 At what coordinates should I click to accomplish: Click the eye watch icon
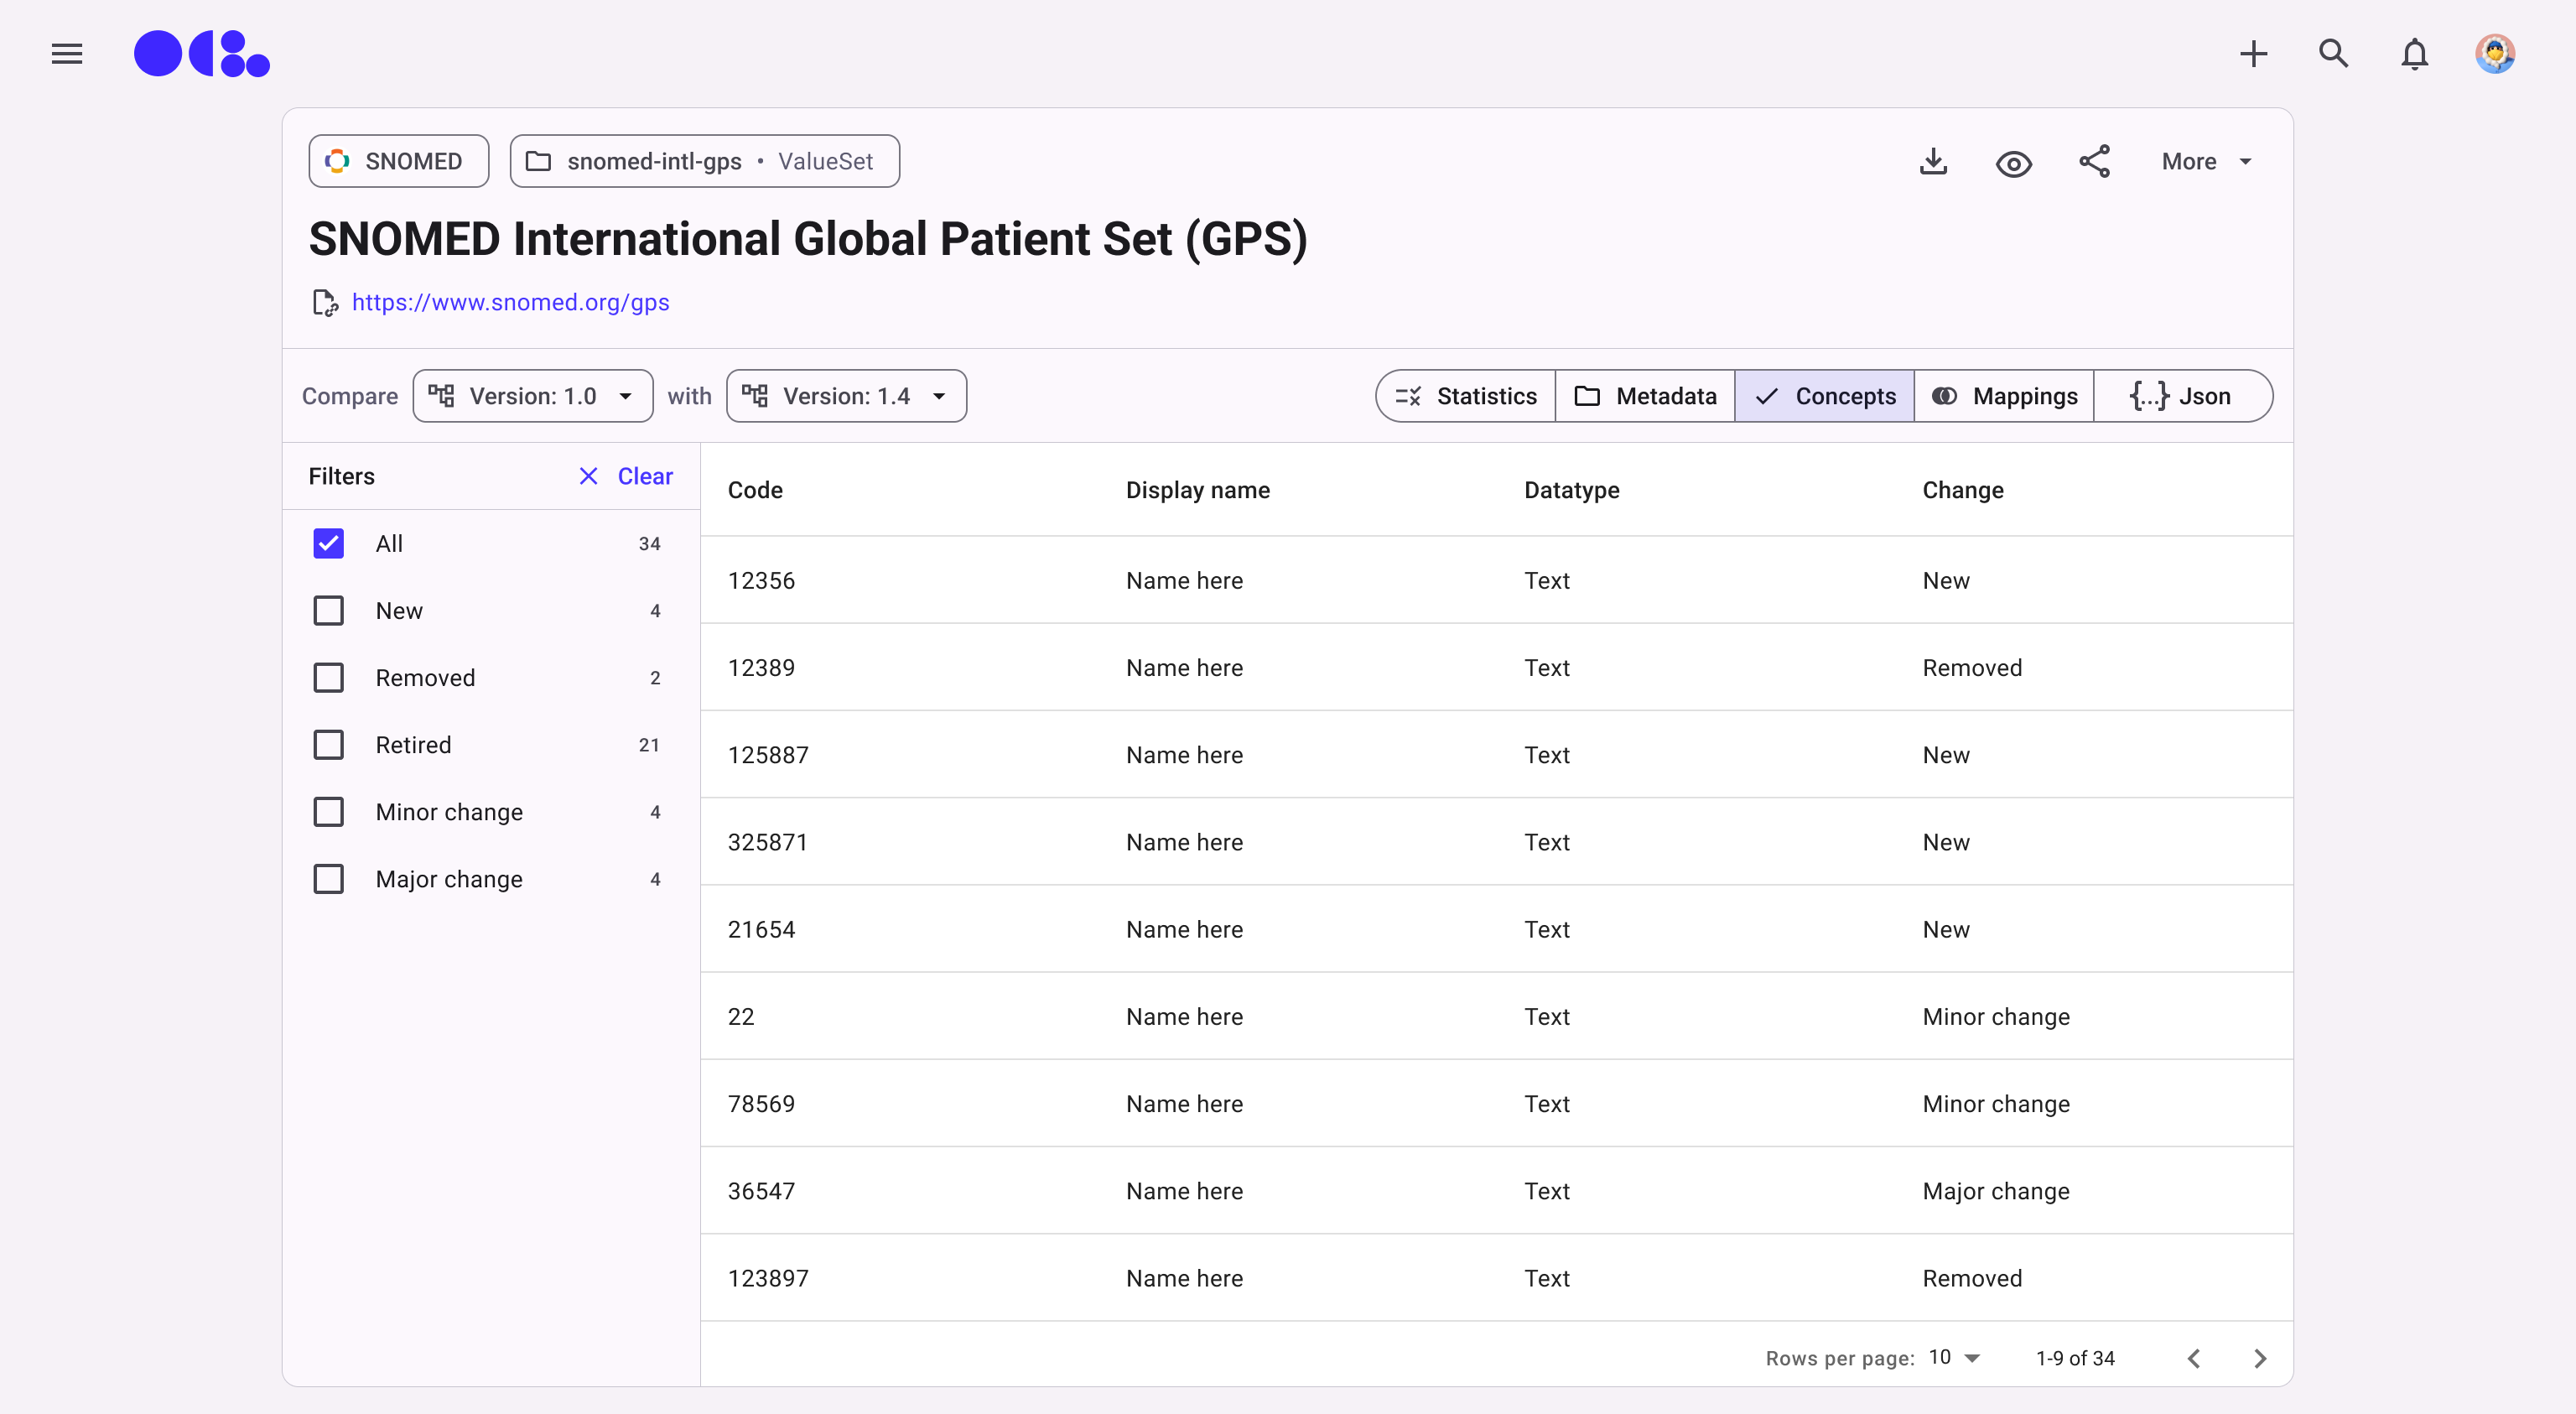(2013, 163)
